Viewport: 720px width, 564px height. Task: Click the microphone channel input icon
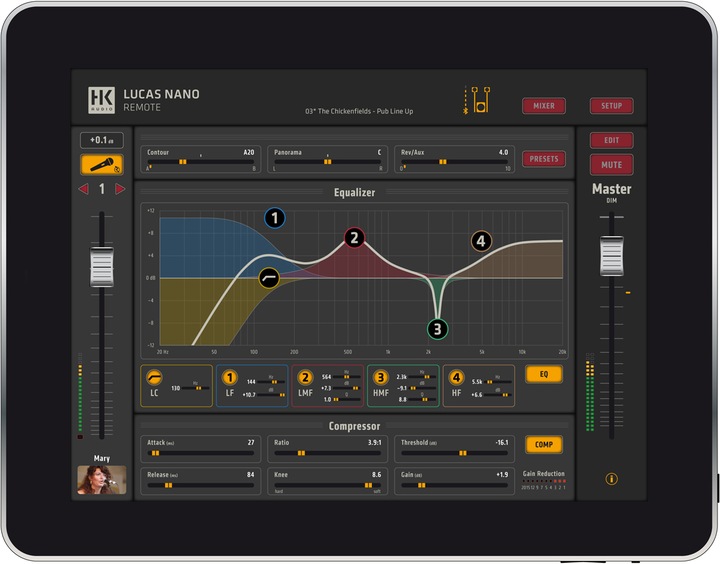102,164
